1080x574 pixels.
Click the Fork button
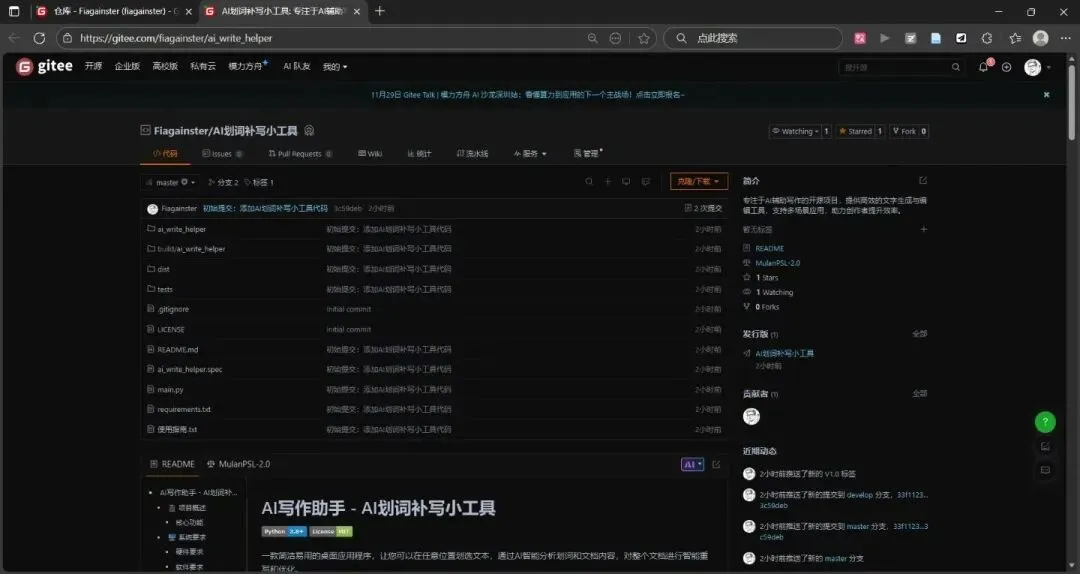point(904,131)
